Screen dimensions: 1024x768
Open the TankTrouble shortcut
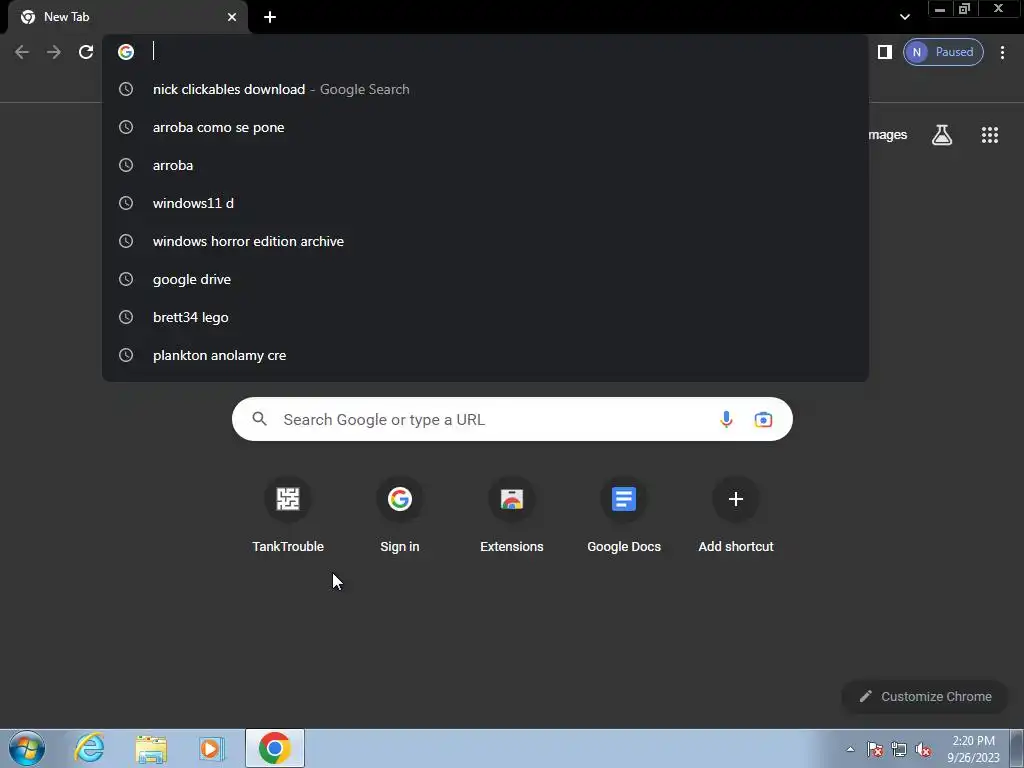pos(288,515)
